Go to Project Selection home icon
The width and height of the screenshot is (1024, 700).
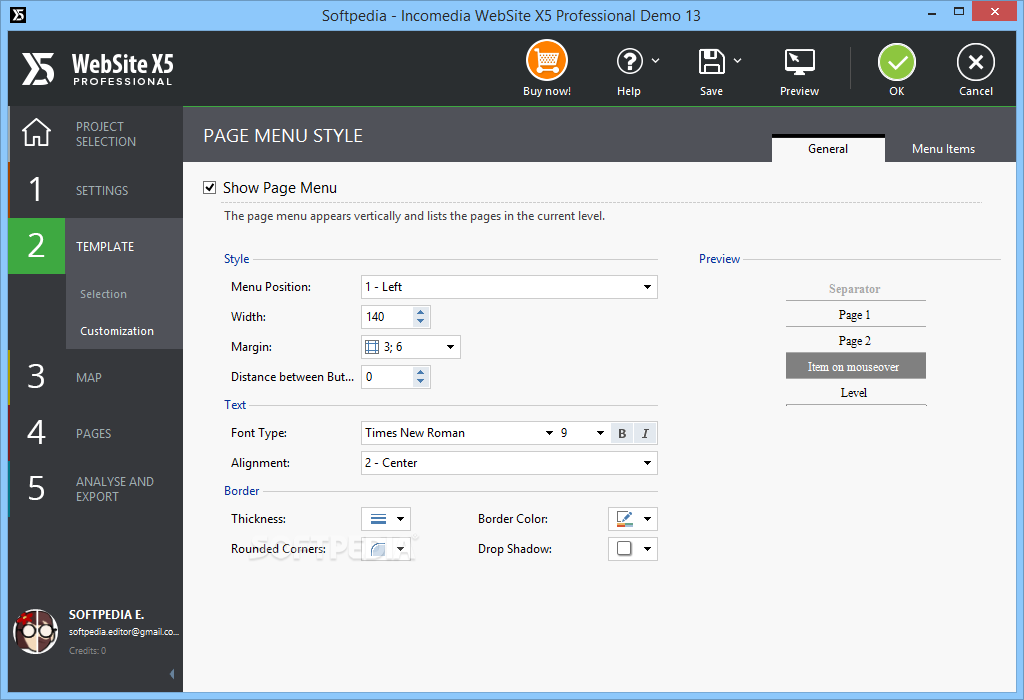coord(36,133)
